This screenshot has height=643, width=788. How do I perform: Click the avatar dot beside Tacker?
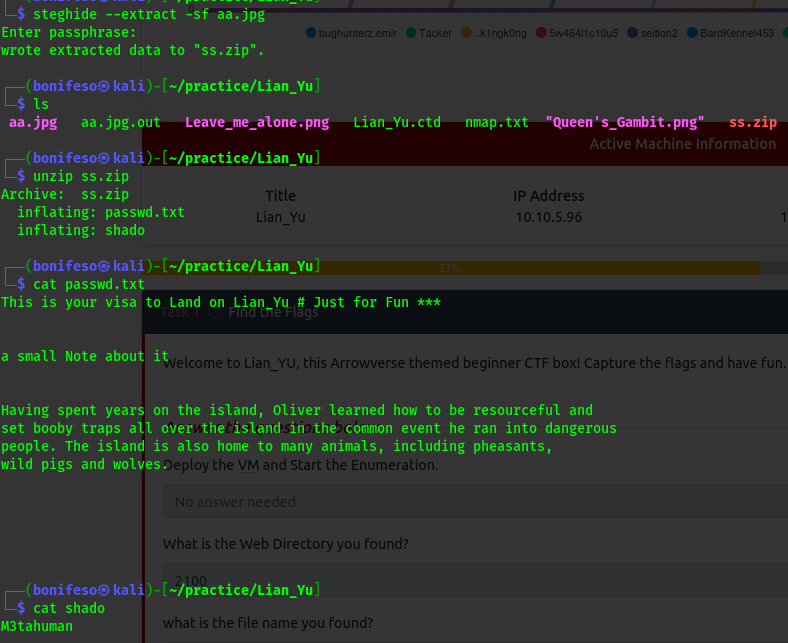(411, 33)
